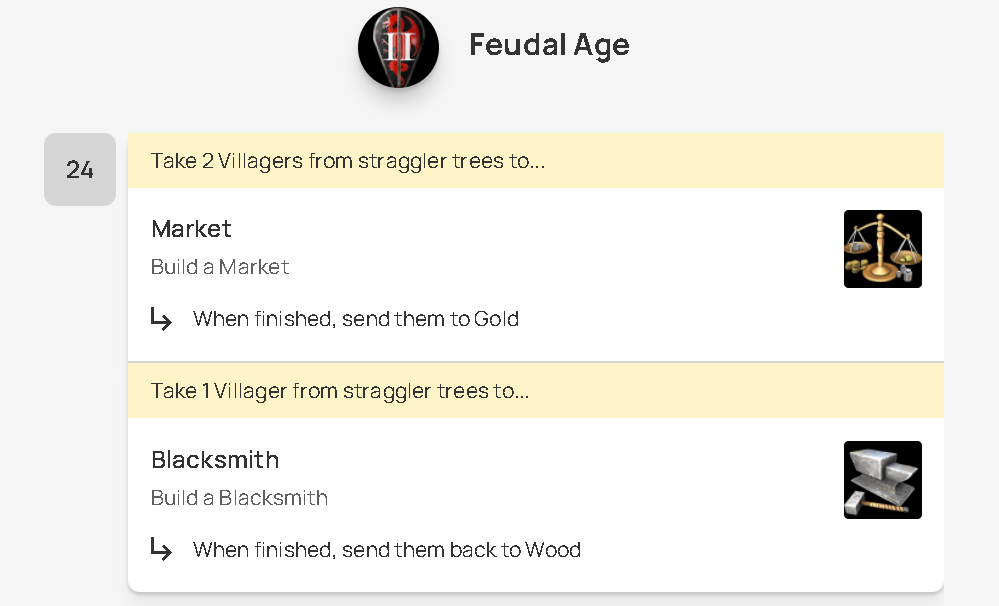
Task: Click the arrow icon beside Wood instruction
Action: (161, 550)
